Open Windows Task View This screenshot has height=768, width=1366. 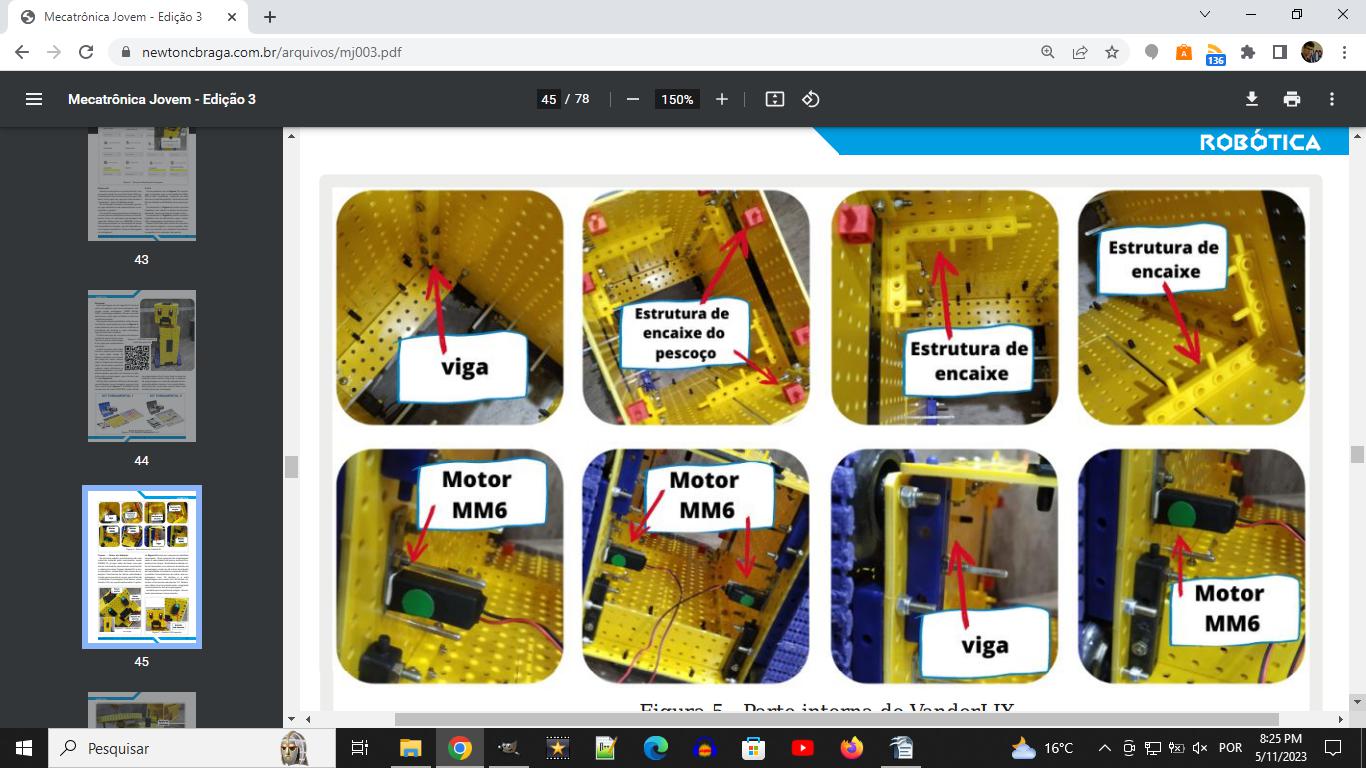click(x=360, y=748)
